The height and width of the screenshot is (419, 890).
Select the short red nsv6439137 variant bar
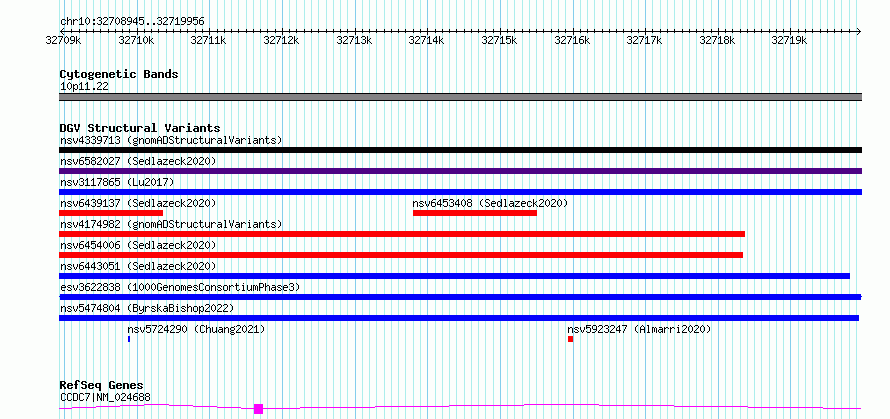tap(111, 213)
